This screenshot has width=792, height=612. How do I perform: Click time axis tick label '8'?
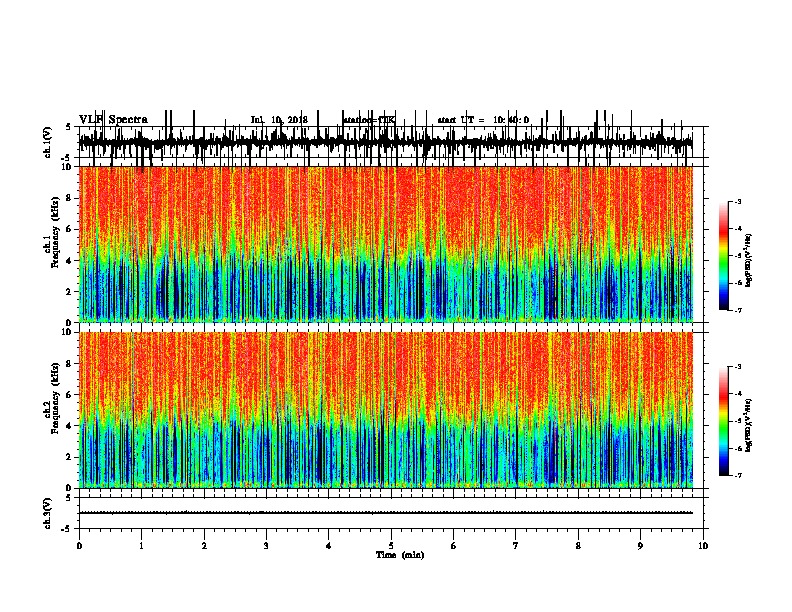[x=578, y=546]
